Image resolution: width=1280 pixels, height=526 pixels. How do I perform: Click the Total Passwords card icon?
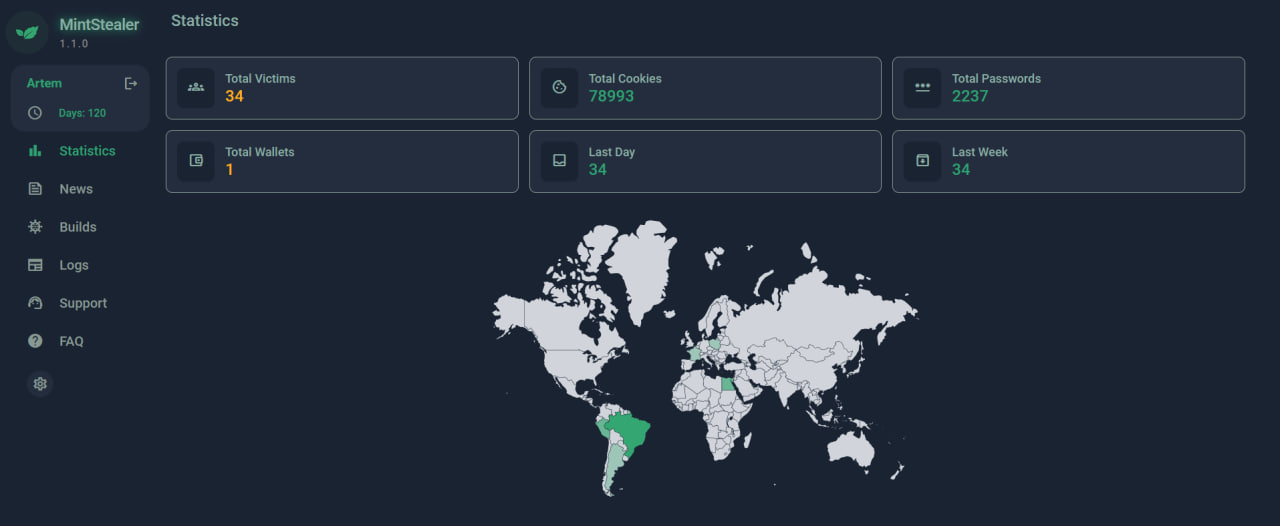pyautogui.click(x=922, y=88)
